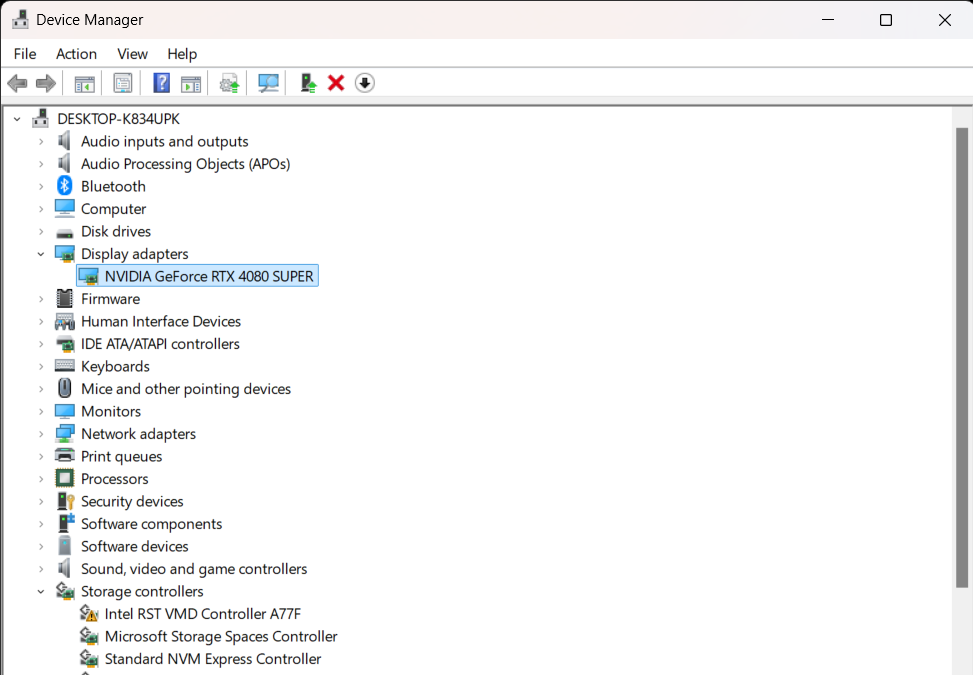Screen dimensions: 973x675
Task: Click the Forward arrow toolbar icon
Action: 46,83
